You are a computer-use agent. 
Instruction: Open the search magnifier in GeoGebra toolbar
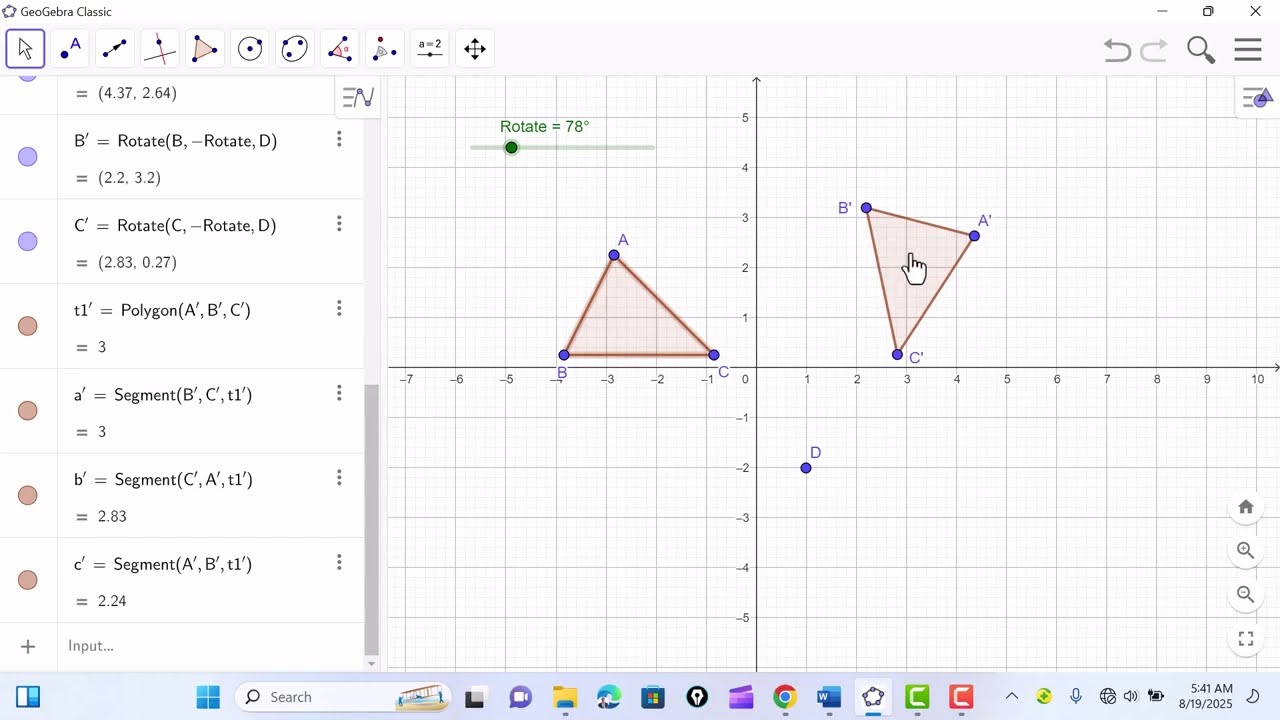(x=1200, y=50)
